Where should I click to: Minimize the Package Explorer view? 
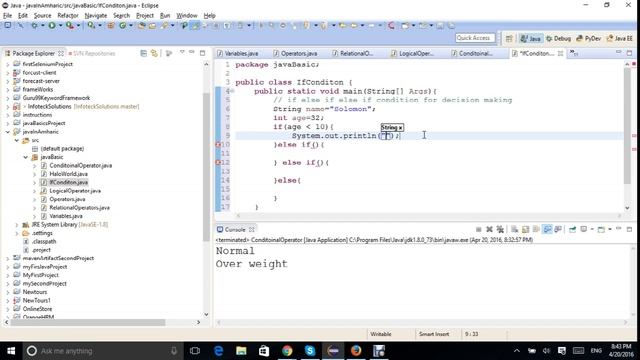pyautogui.click(x=191, y=53)
